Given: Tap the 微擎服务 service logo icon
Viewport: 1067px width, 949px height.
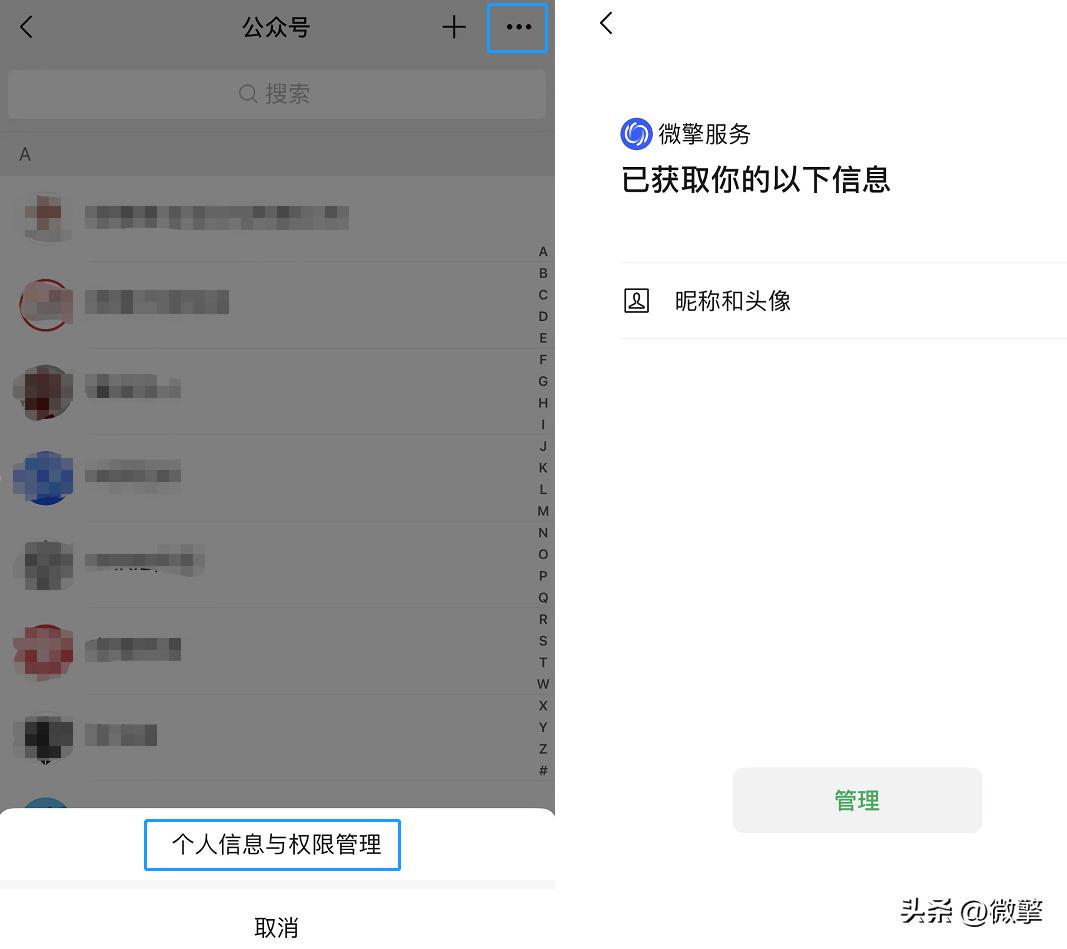Looking at the screenshot, I should click(636, 133).
